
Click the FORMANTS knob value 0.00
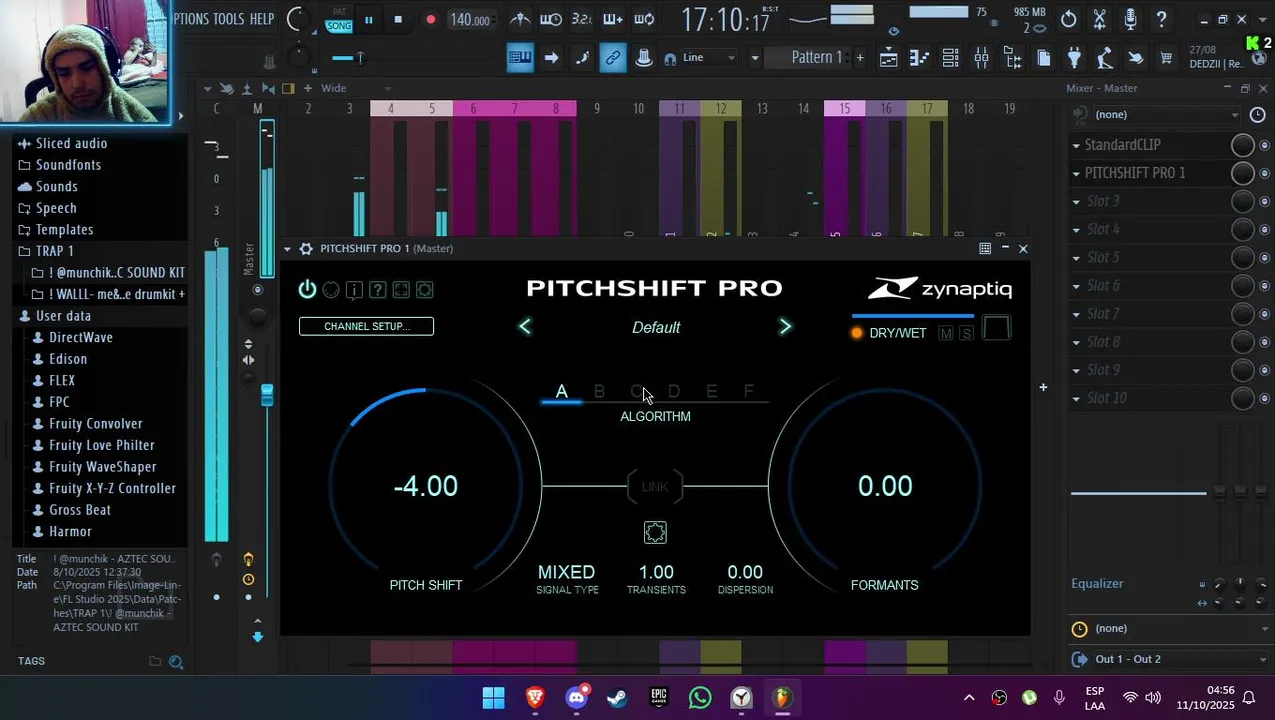[885, 487]
